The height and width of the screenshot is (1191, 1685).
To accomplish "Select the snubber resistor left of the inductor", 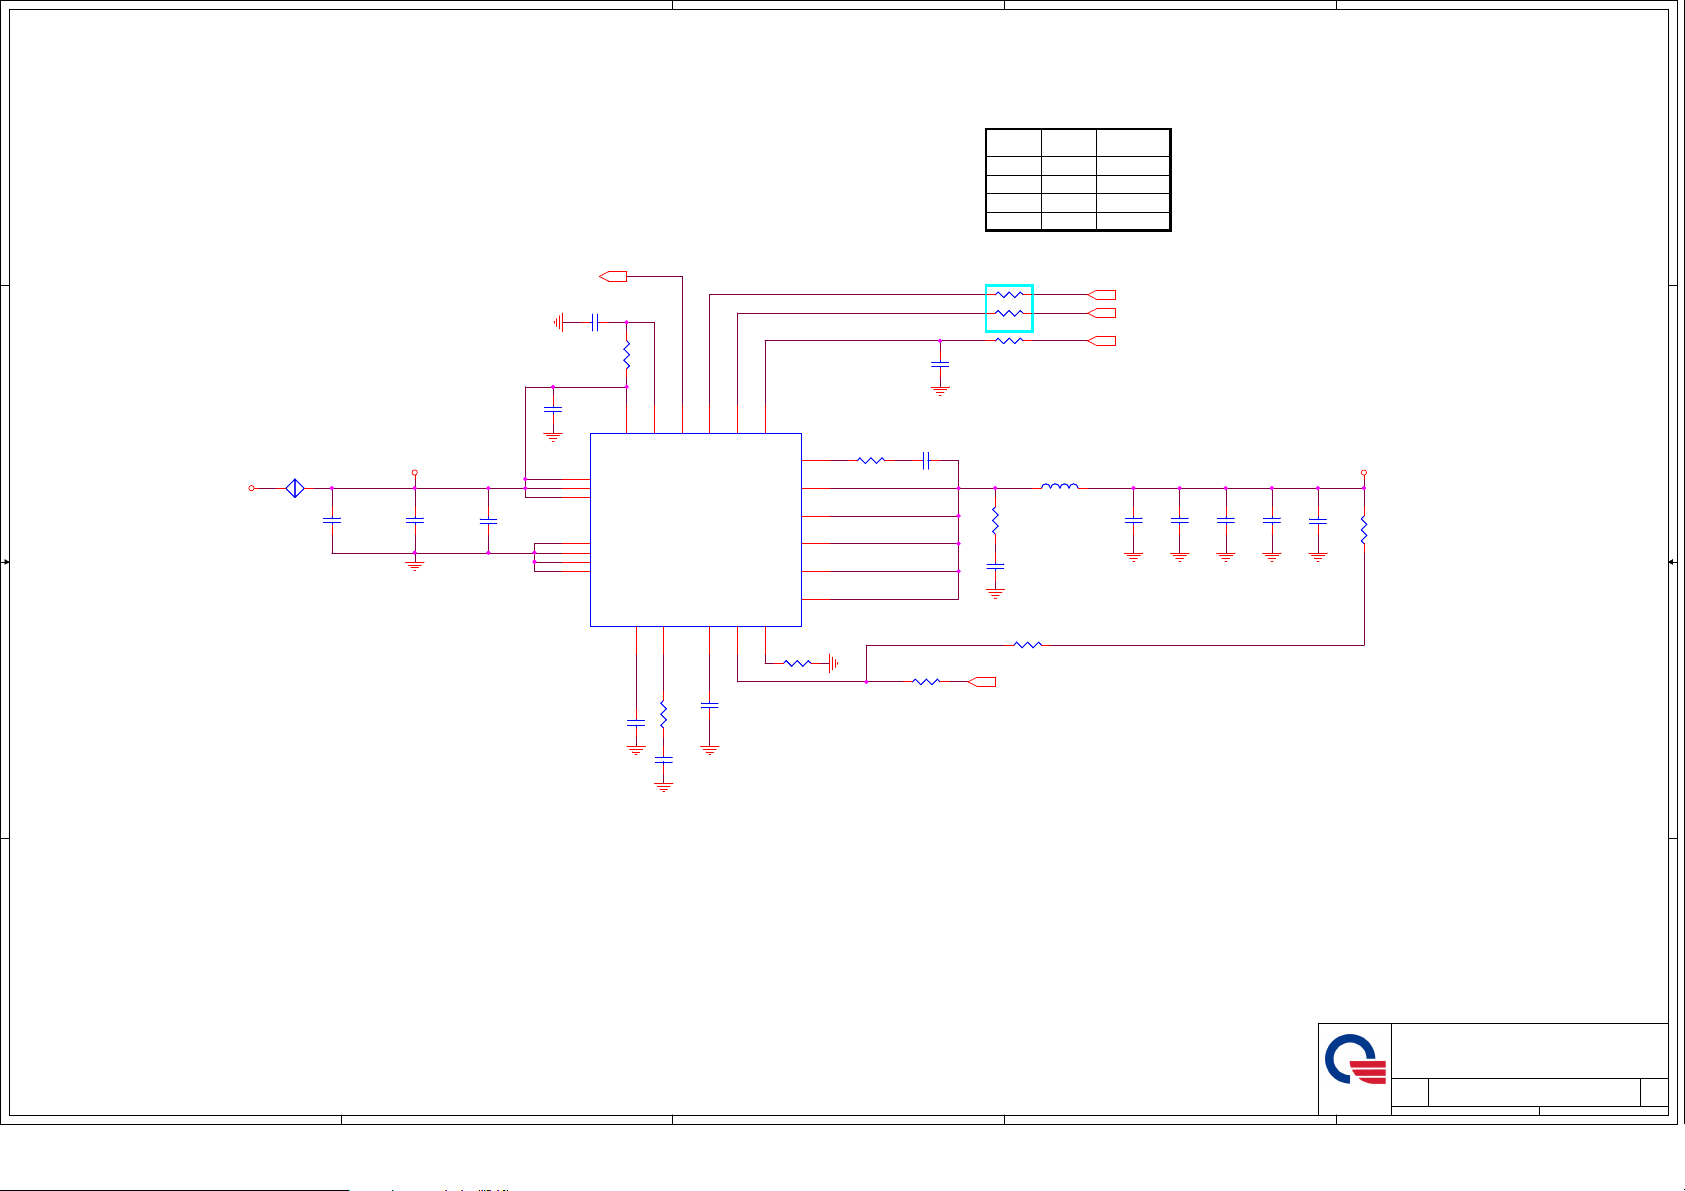I will pos(995,520).
